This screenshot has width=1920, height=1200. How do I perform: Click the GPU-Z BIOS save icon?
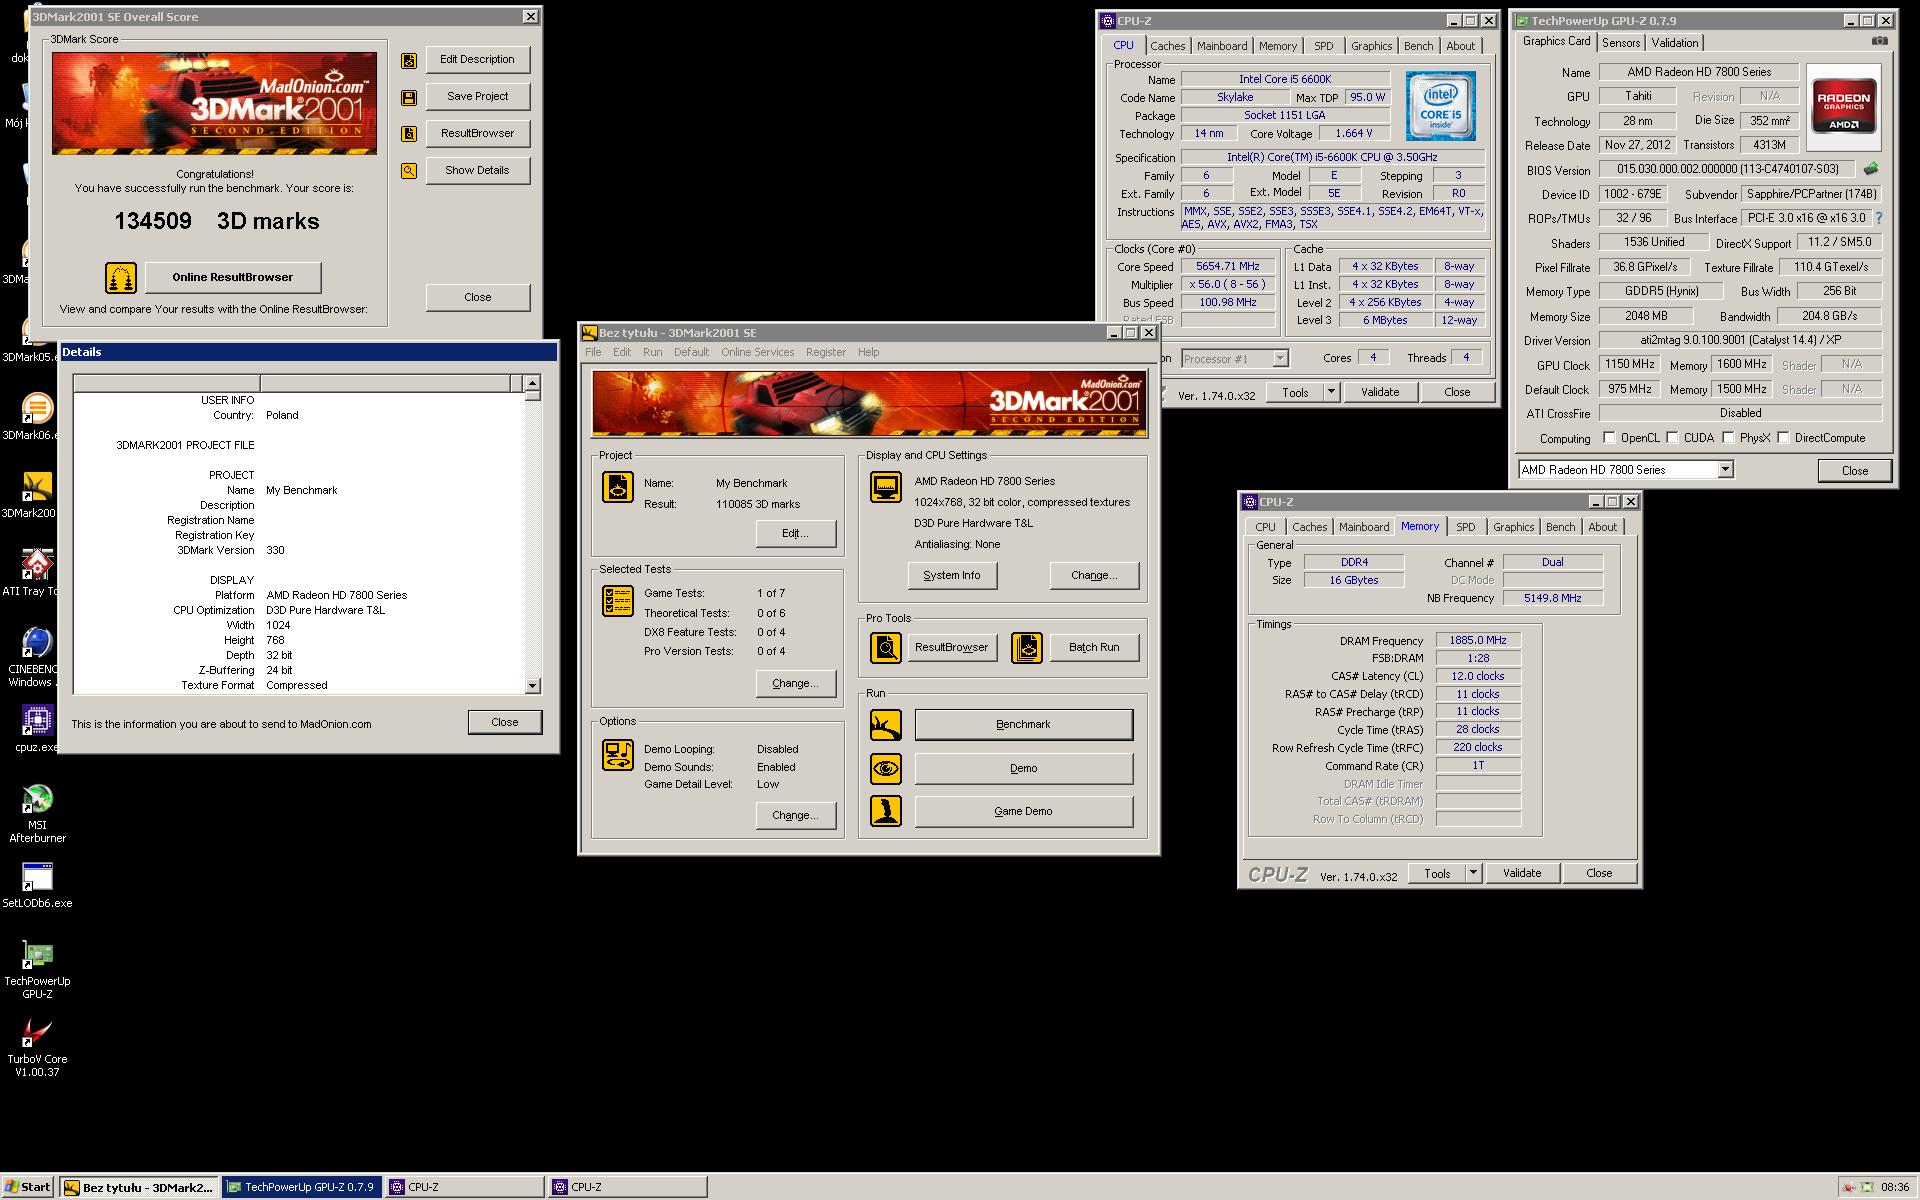pos(1871,170)
